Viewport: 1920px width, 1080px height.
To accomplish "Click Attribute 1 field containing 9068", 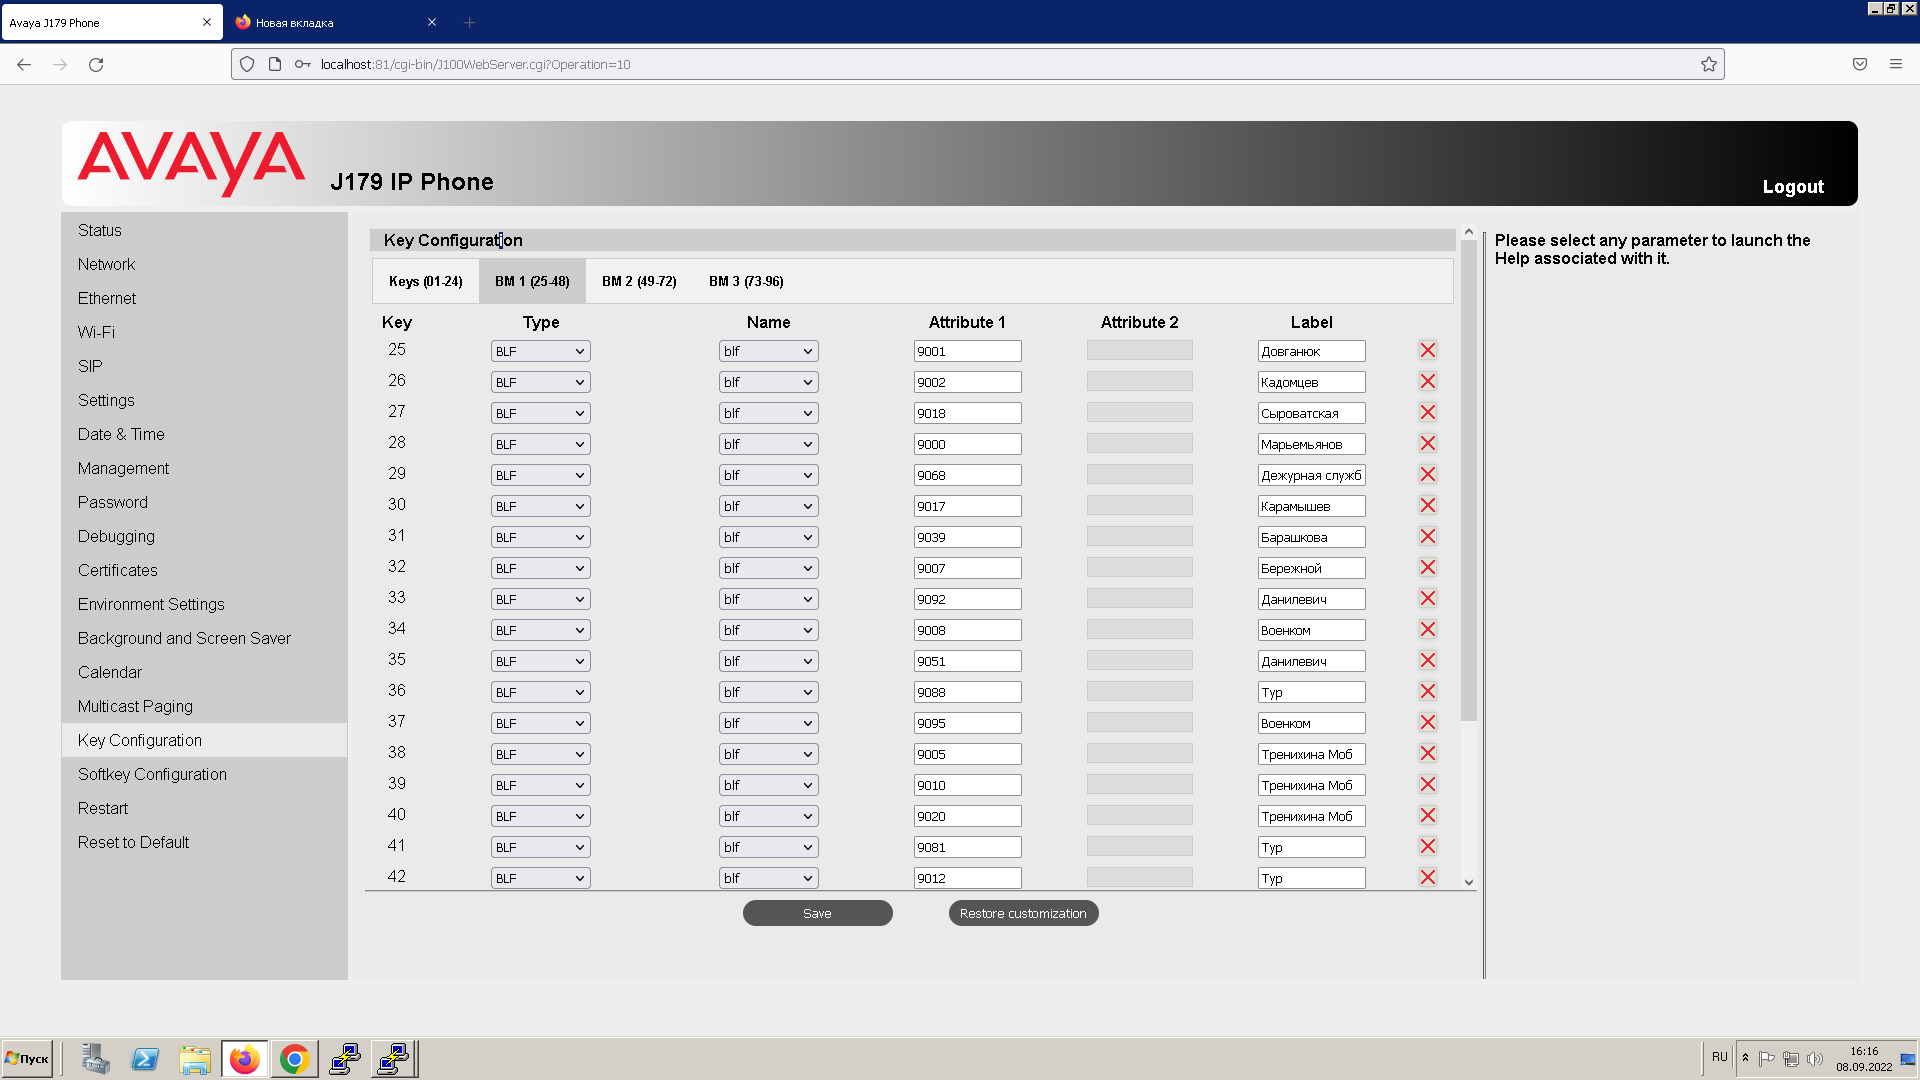I will pyautogui.click(x=966, y=475).
